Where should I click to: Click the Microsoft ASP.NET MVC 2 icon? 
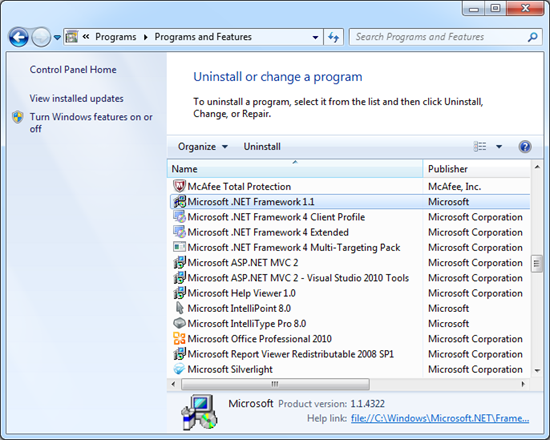click(x=179, y=262)
